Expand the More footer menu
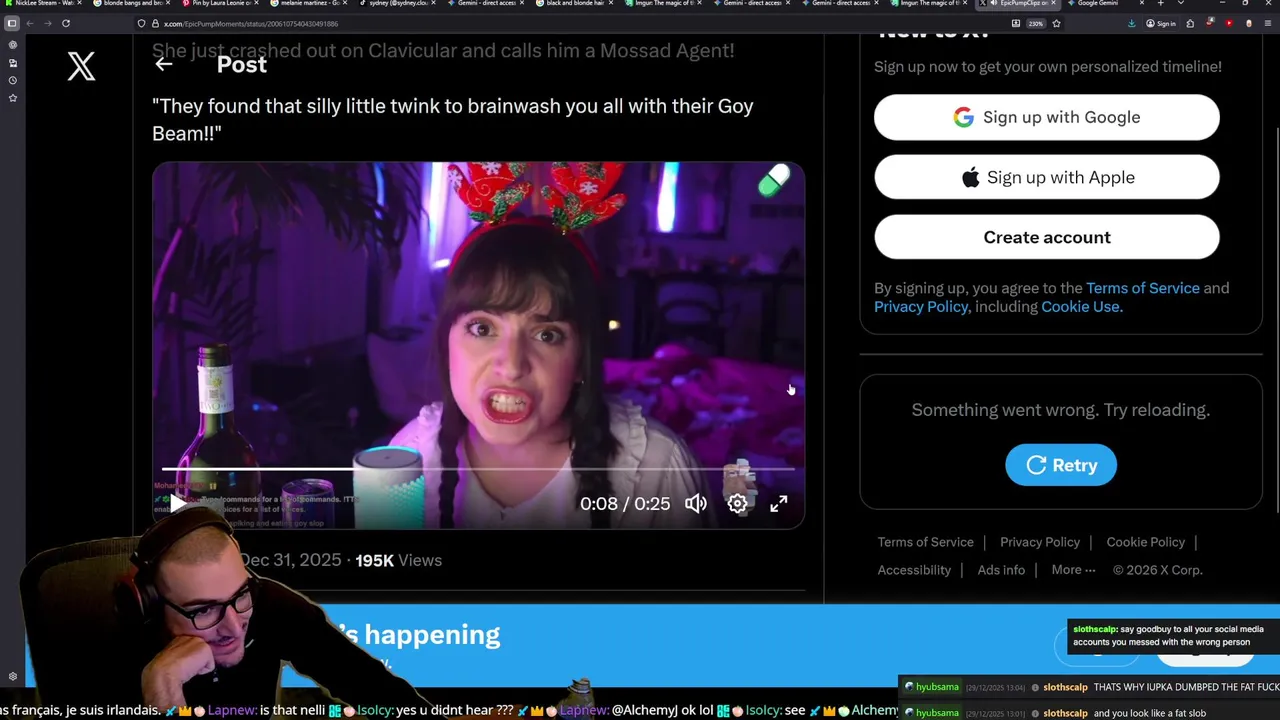The image size is (1280, 720). pyautogui.click(x=1073, y=570)
